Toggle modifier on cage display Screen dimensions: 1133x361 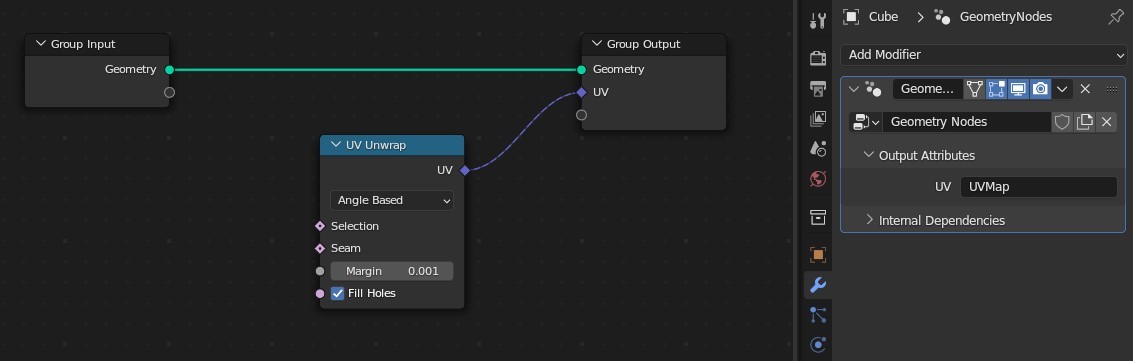975,89
